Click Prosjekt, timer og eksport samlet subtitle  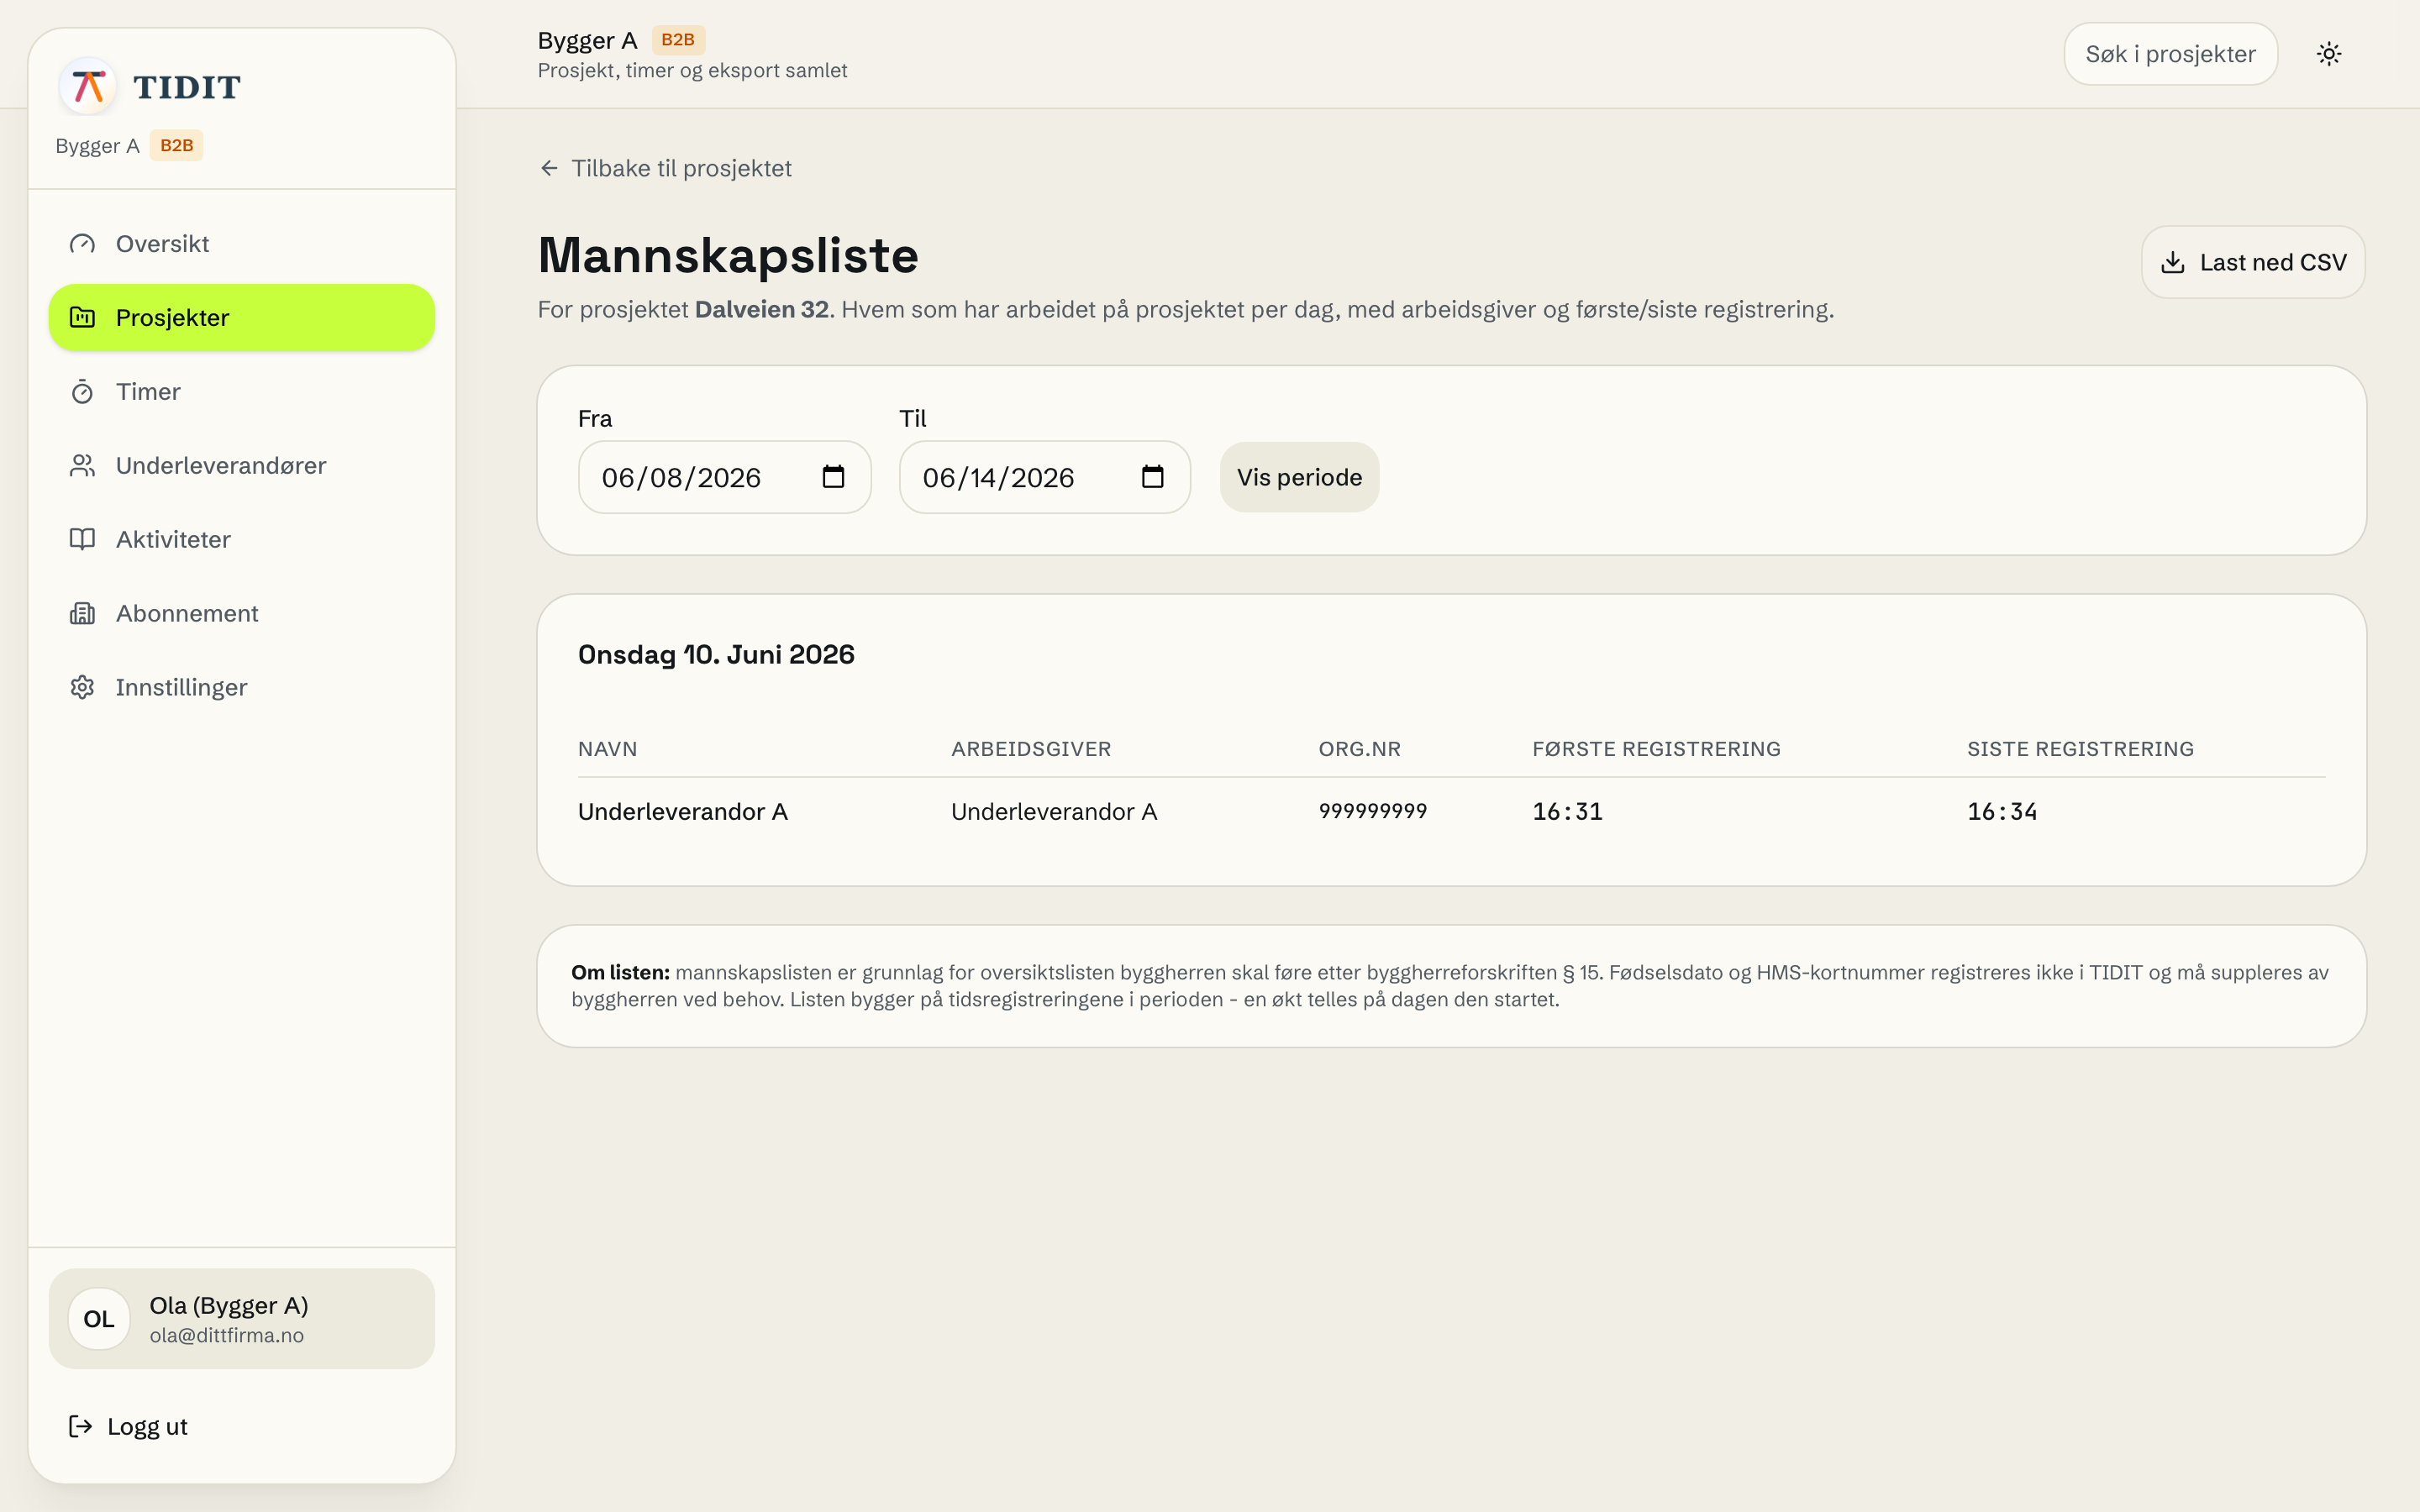pos(692,71)
